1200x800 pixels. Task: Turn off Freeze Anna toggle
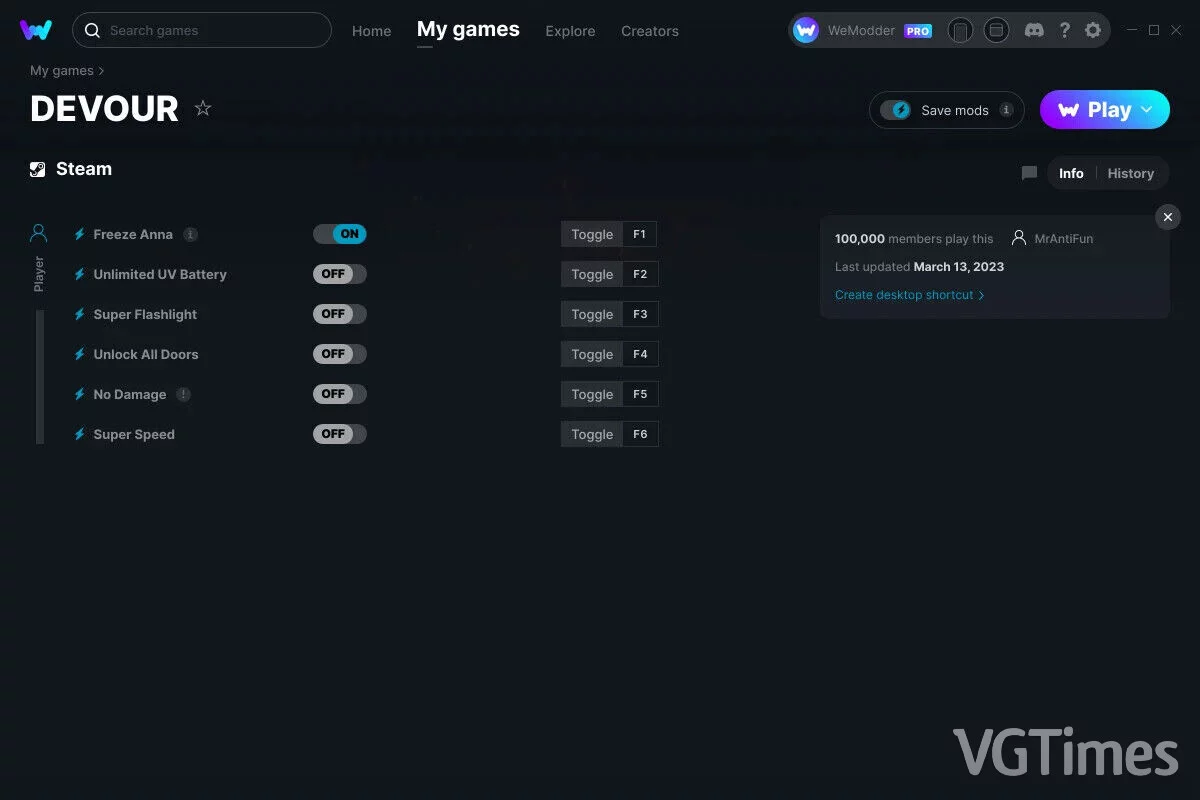tap(340, 234)
